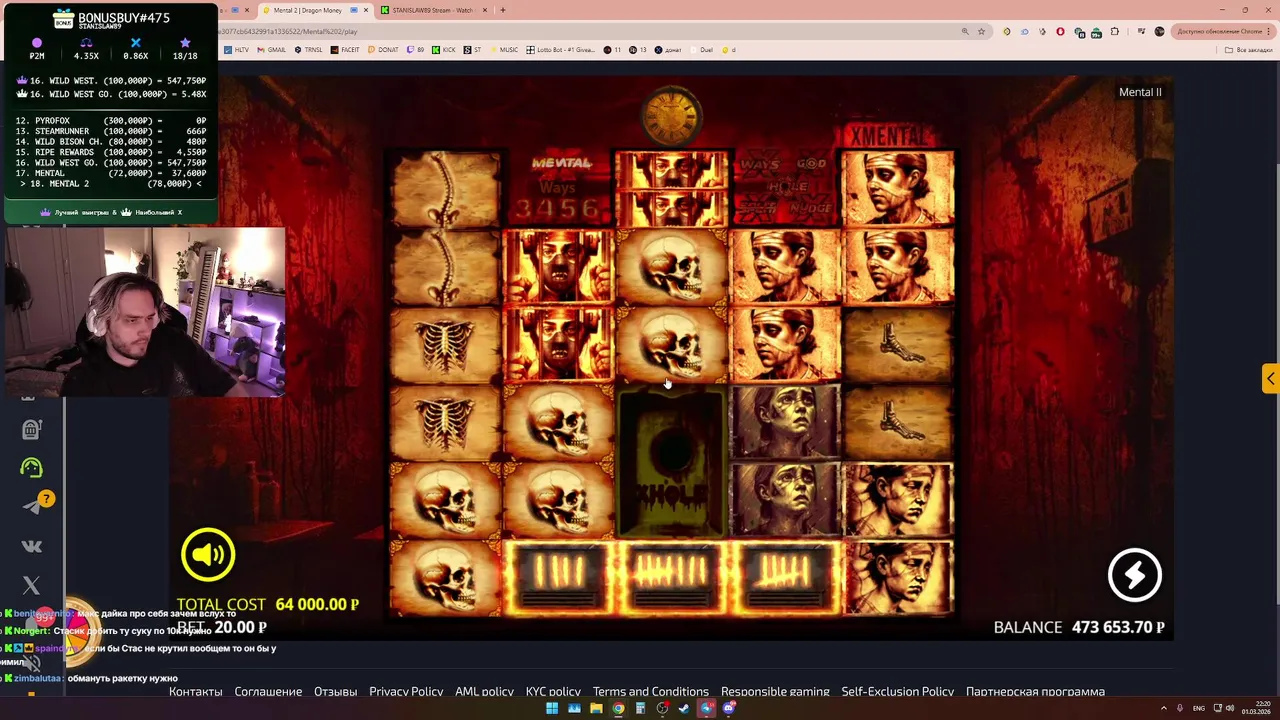The height and width of the screenshot is (720, 1280).
Task: Open File Explorer from taskbar
Action: click(x=596, y=708)
